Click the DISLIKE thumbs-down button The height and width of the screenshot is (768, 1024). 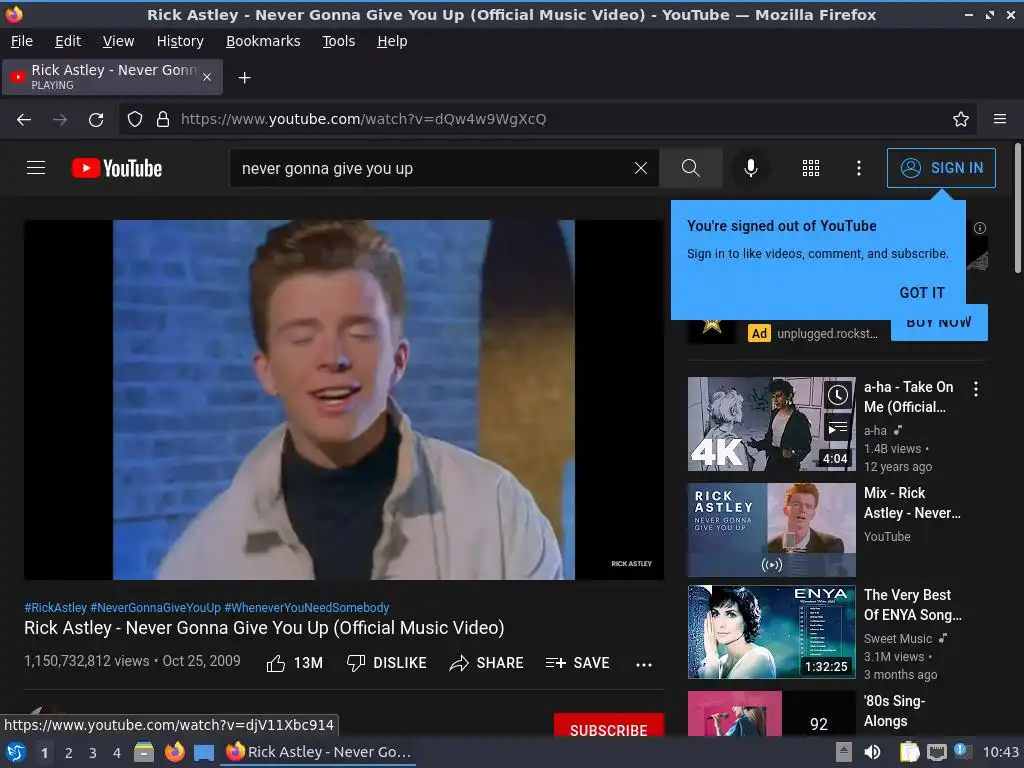[387, 664]
